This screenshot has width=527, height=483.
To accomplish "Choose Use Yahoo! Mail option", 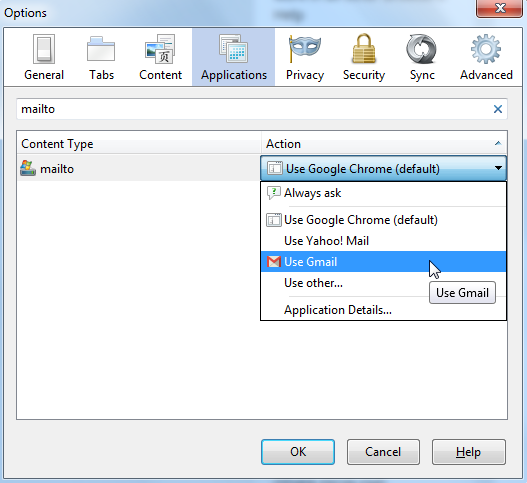I will 383,241.
